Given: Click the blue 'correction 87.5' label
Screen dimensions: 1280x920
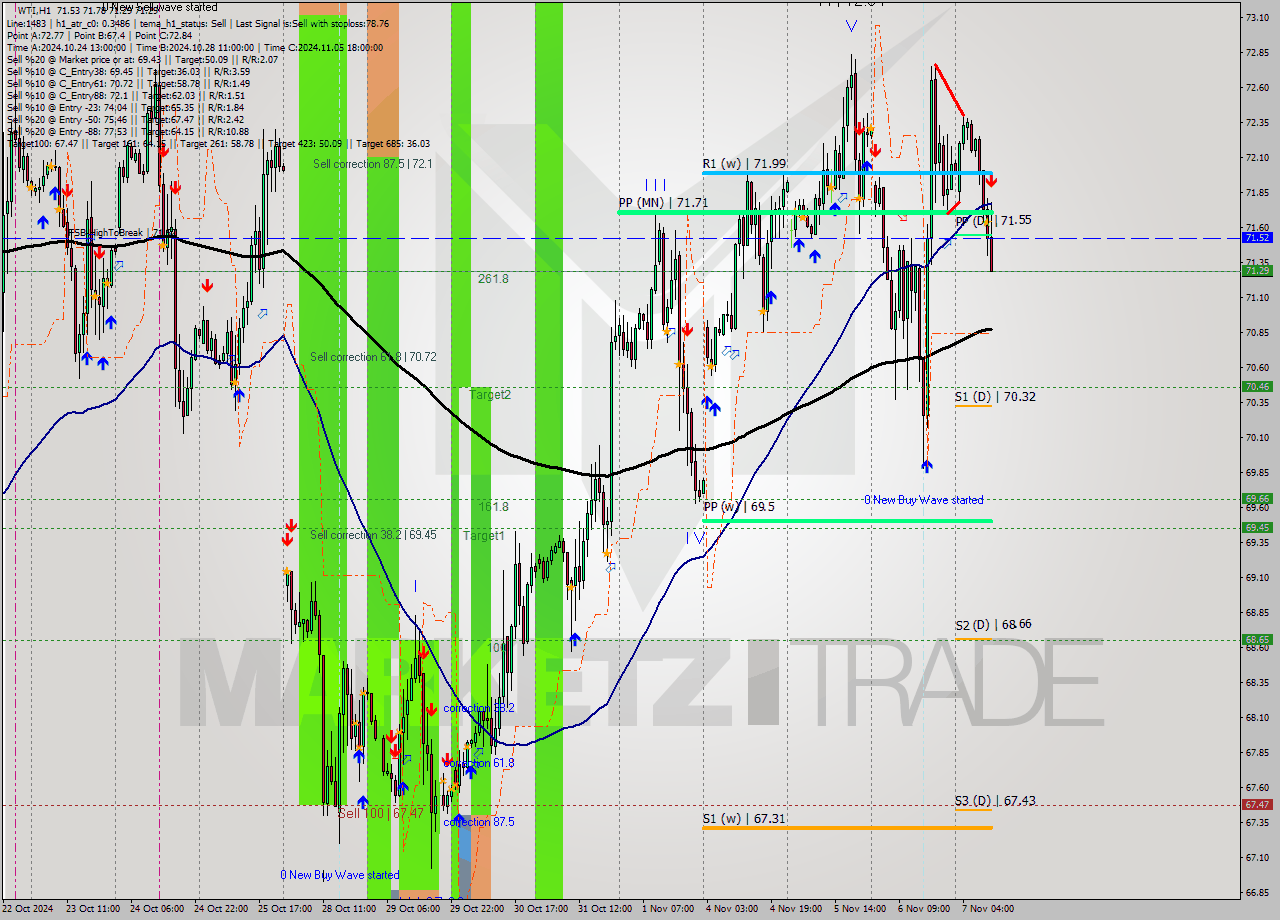Looking at the screenshot, I should (478, 822).
